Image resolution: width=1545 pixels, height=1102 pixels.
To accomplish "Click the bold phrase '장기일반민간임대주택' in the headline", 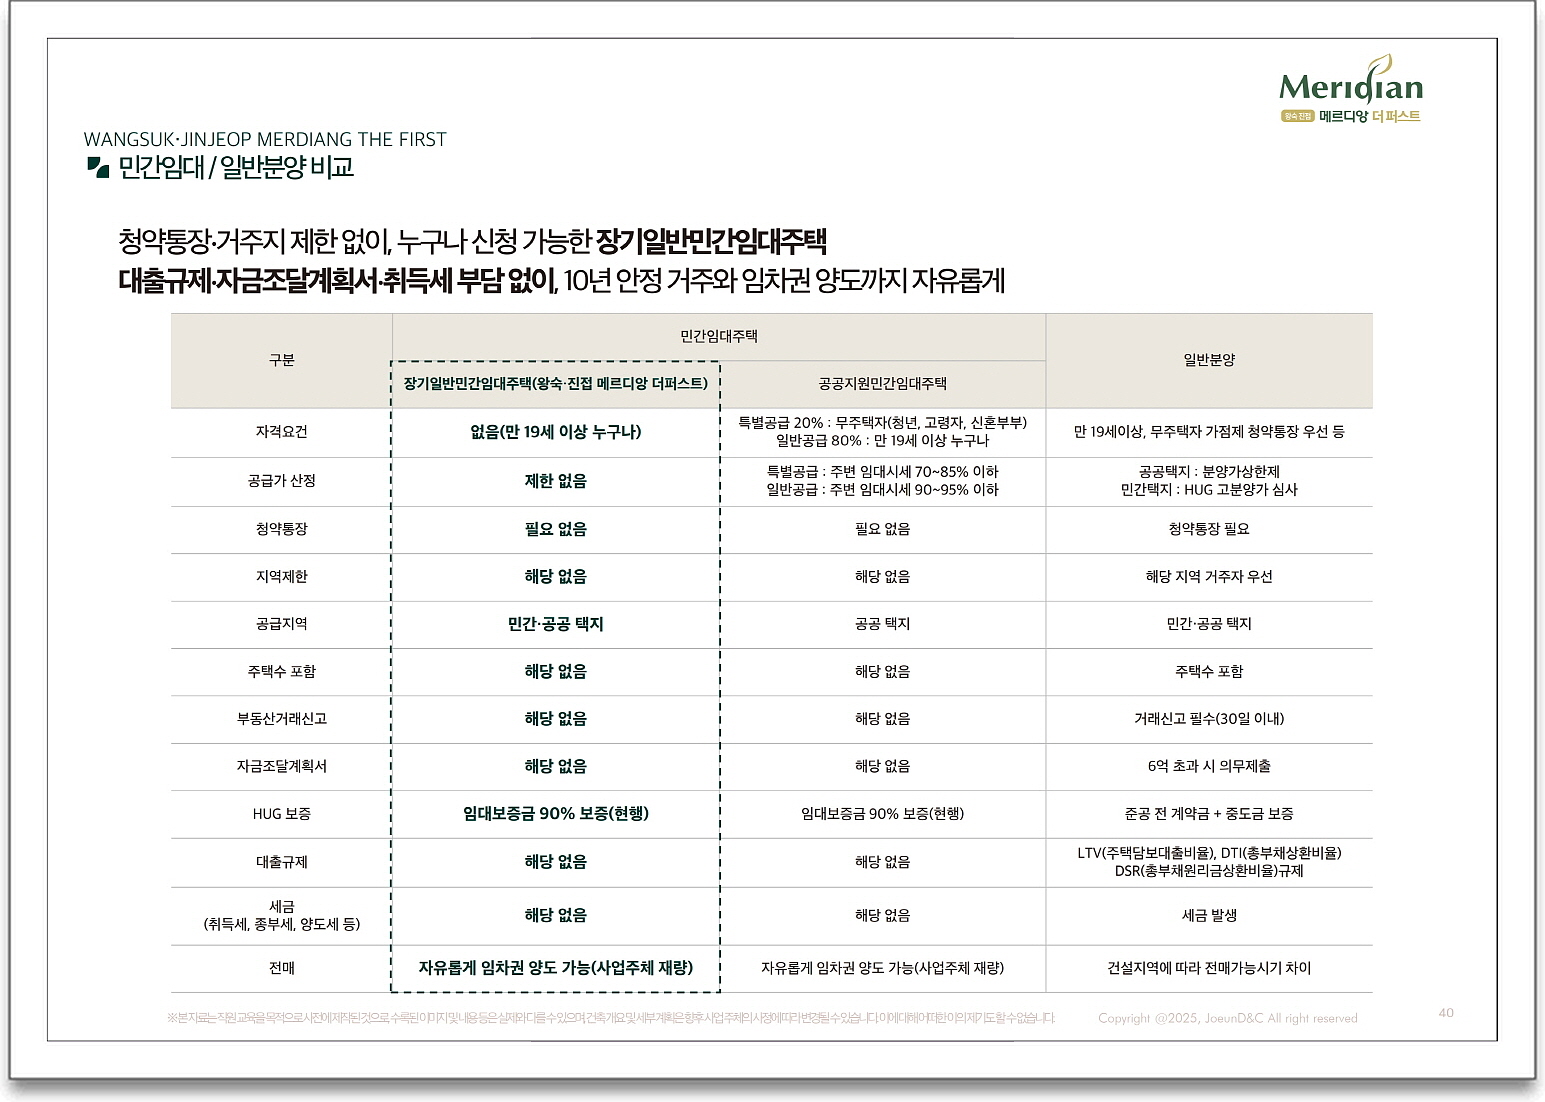I will pos(711,241).
